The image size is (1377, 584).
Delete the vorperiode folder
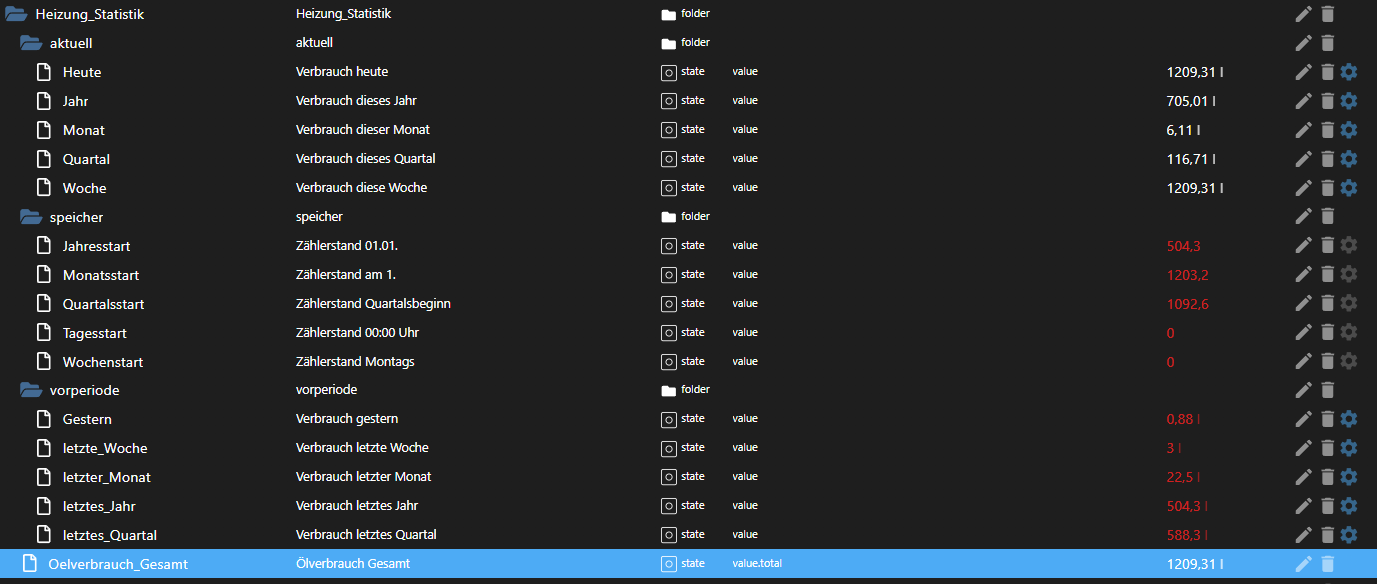click(x=1327, y=390)
